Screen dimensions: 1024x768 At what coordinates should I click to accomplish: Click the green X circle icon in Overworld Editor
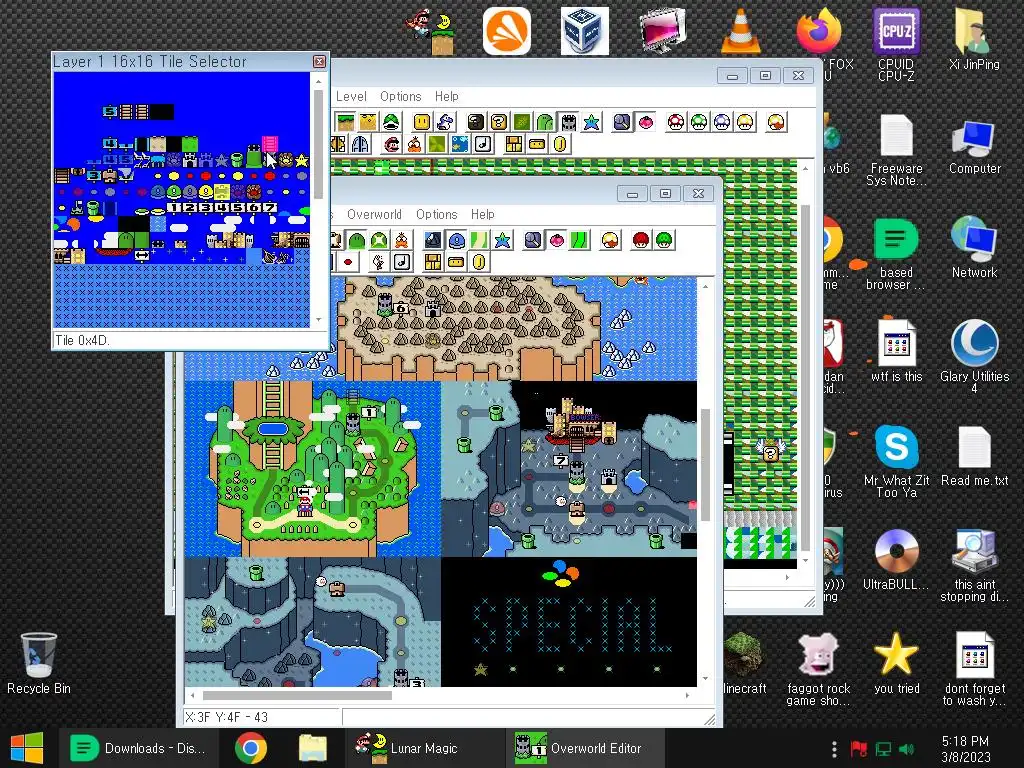(379, 240)
